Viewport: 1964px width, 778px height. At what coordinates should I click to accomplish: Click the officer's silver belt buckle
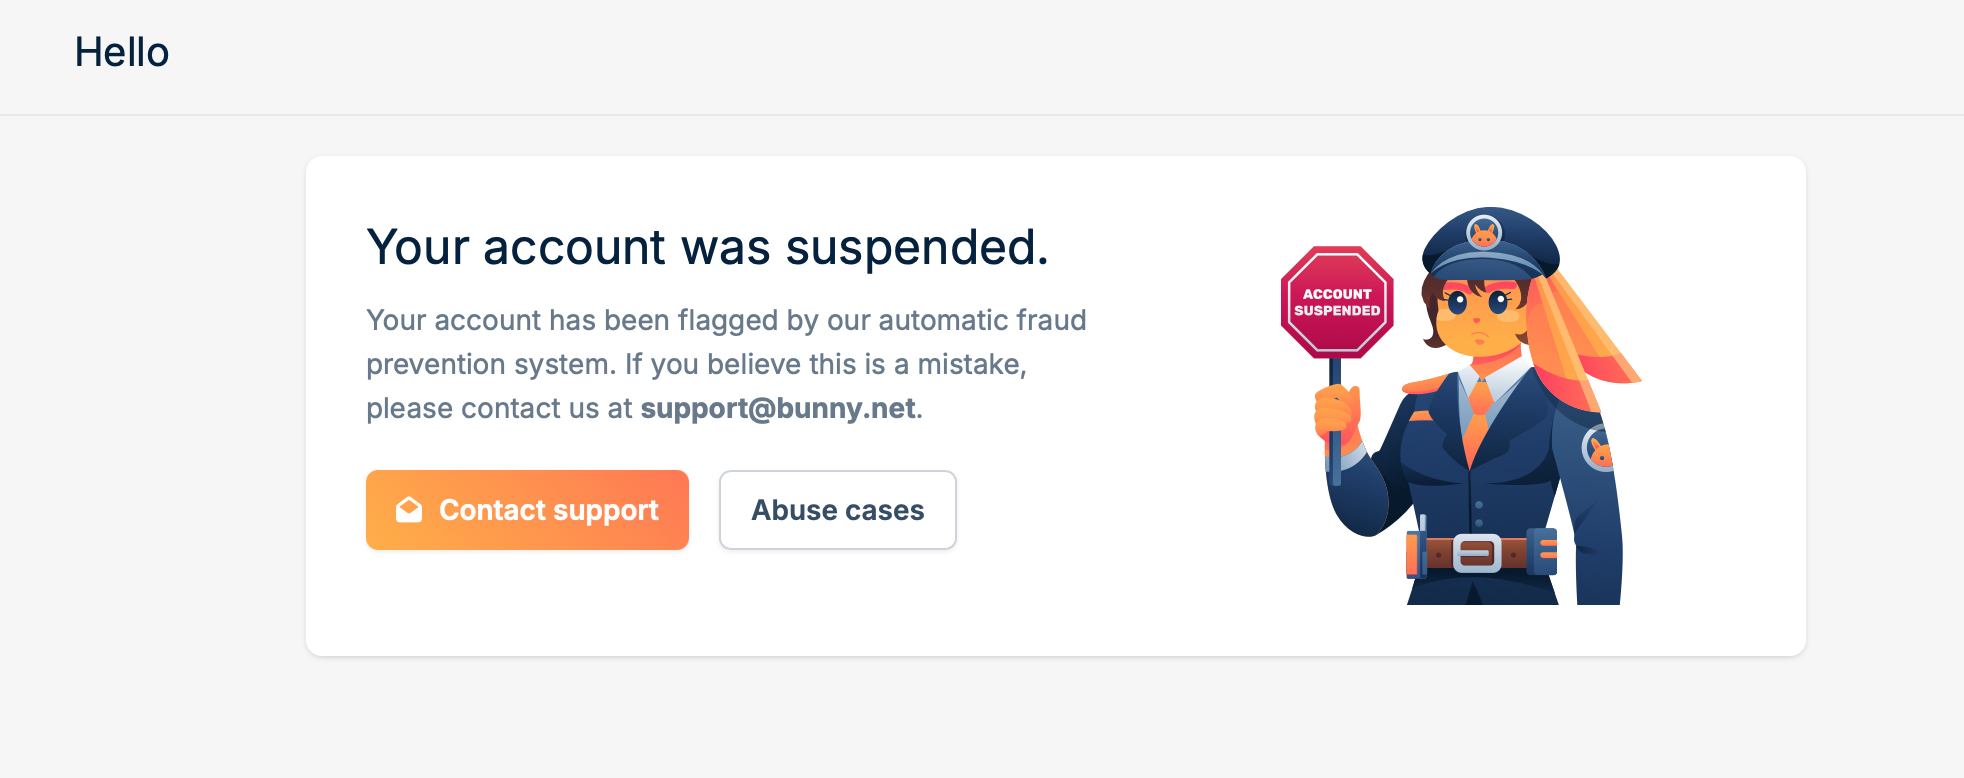pyautogui.click(x=1477, y=553)
